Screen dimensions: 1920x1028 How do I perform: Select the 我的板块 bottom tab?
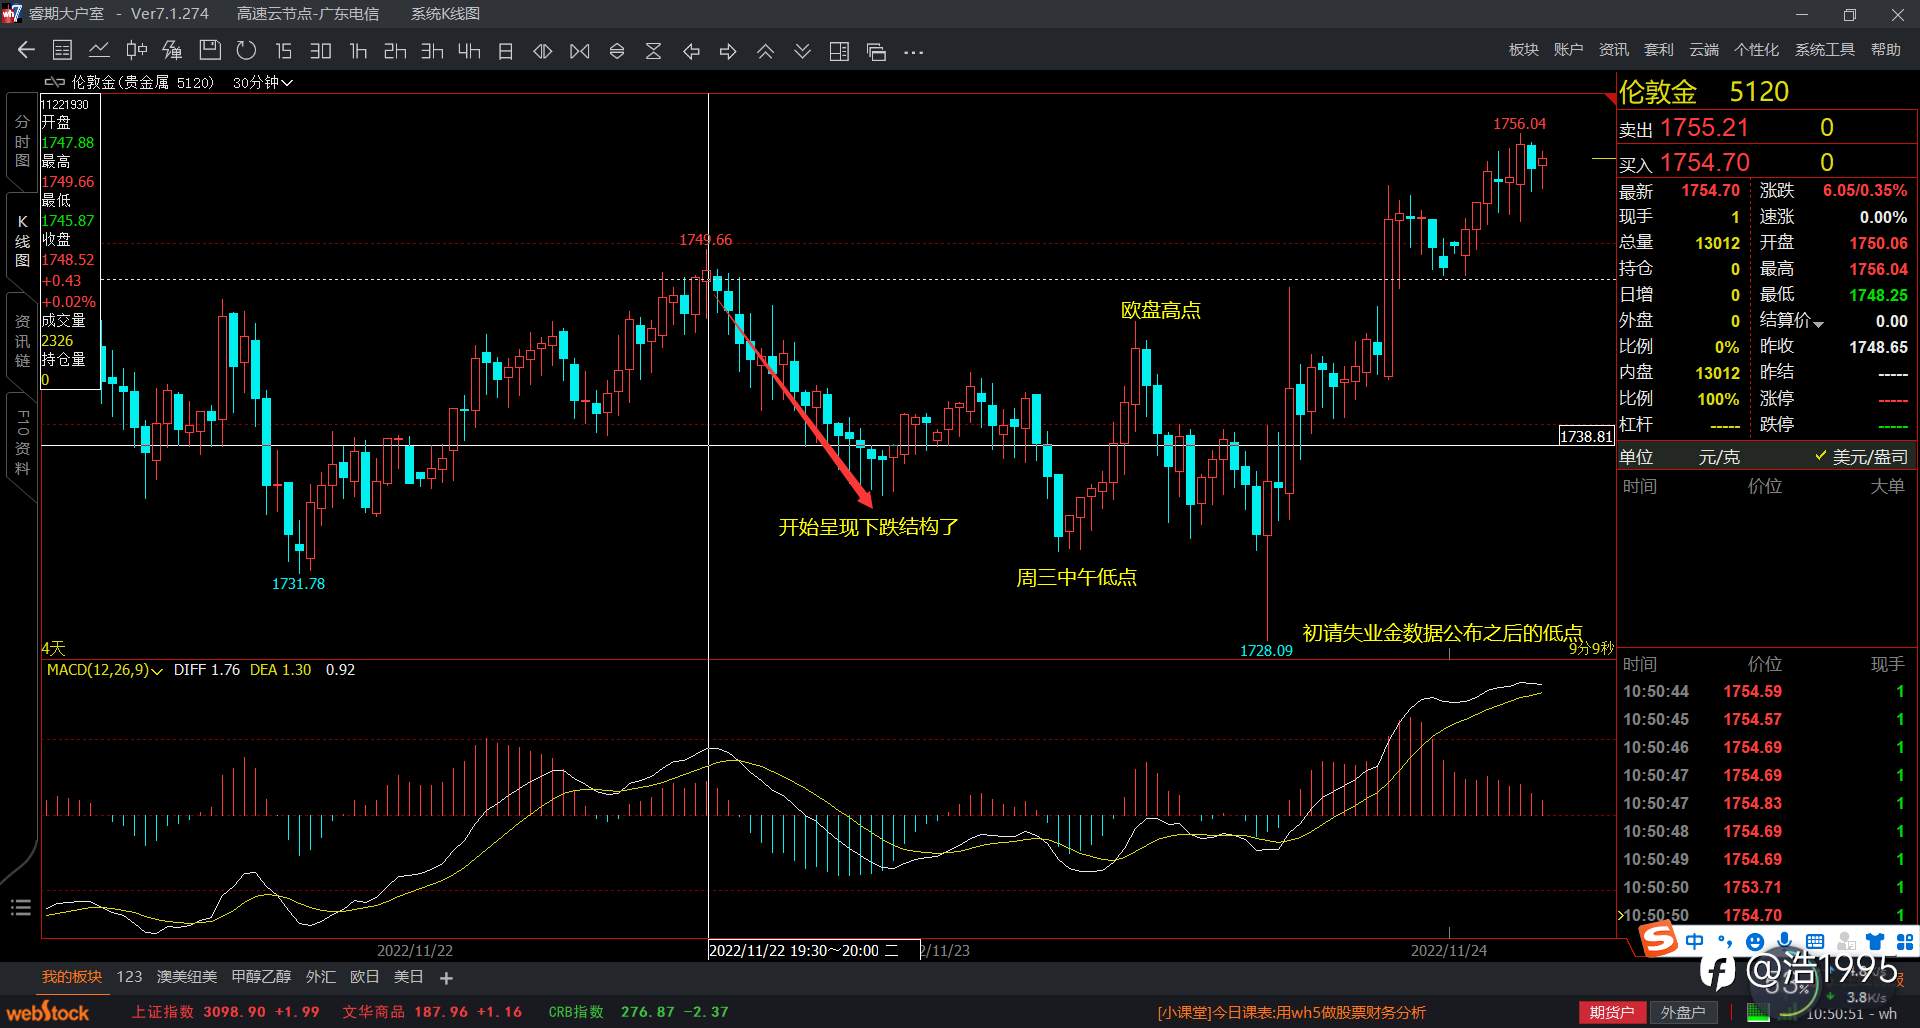coord(72,977)
